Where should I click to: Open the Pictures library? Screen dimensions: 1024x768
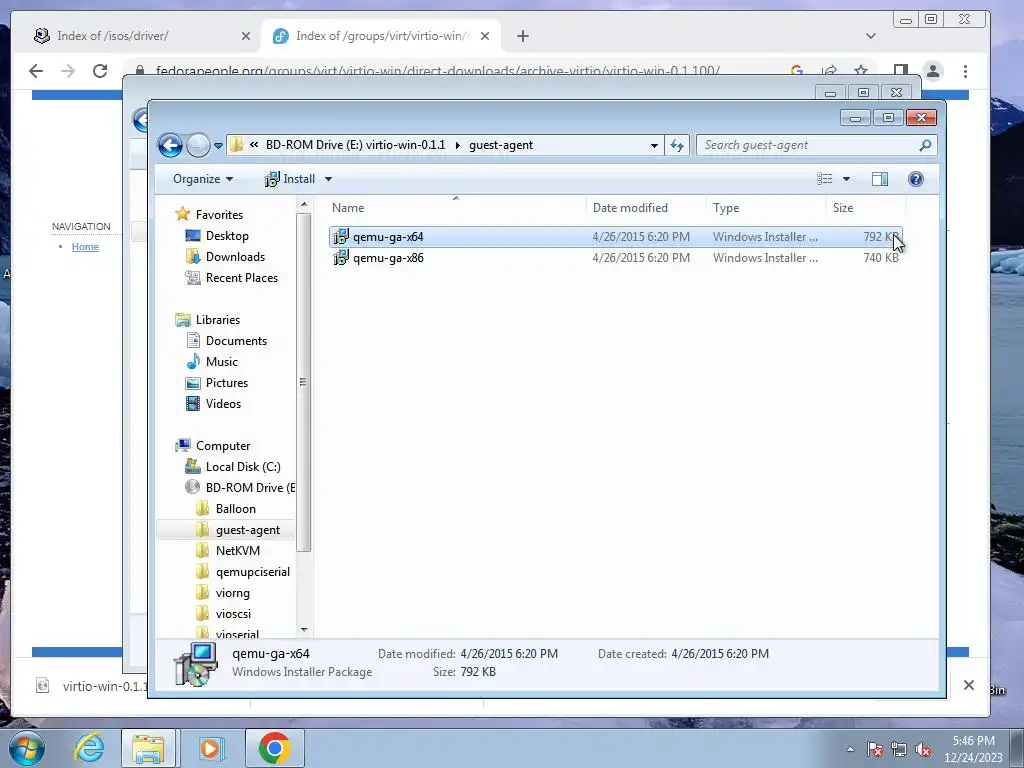pos(227,383)
